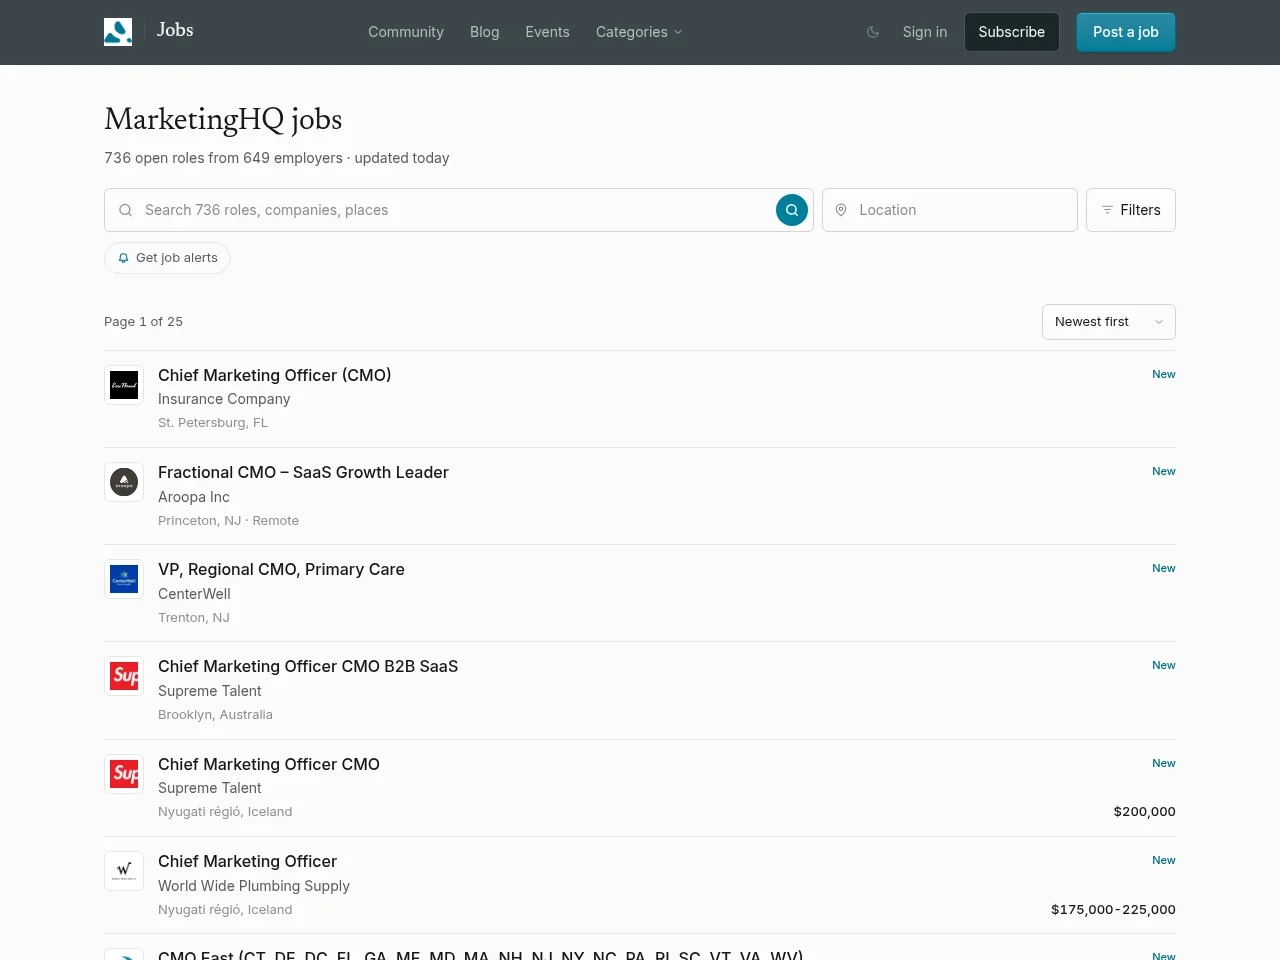Click New badge on Fractional CMO row

pyautogui.click(x=1164, y=471)
